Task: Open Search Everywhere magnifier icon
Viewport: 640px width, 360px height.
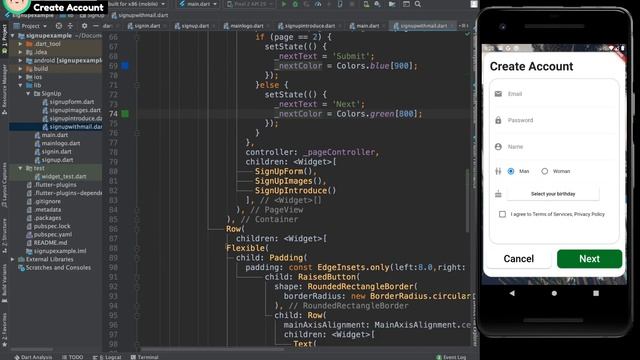Action: (x=418, y=4)
